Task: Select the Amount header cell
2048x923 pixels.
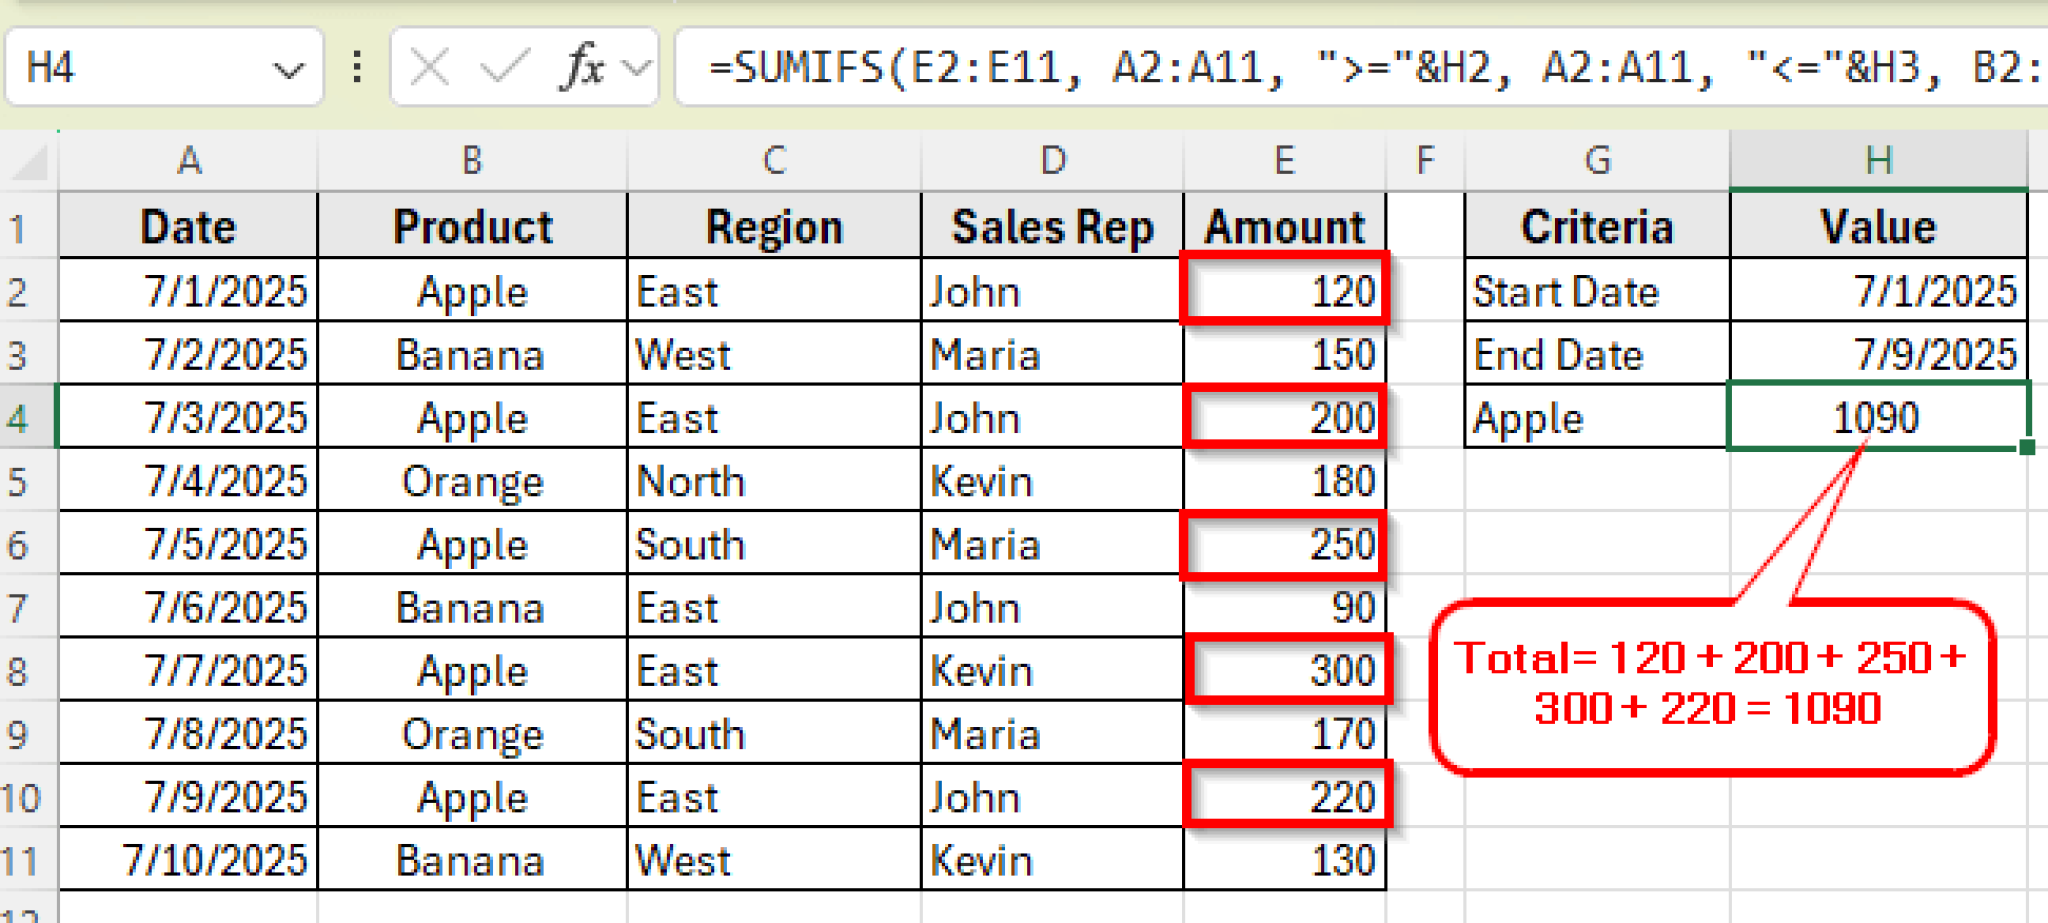Action: click(x=1284, y=227)
